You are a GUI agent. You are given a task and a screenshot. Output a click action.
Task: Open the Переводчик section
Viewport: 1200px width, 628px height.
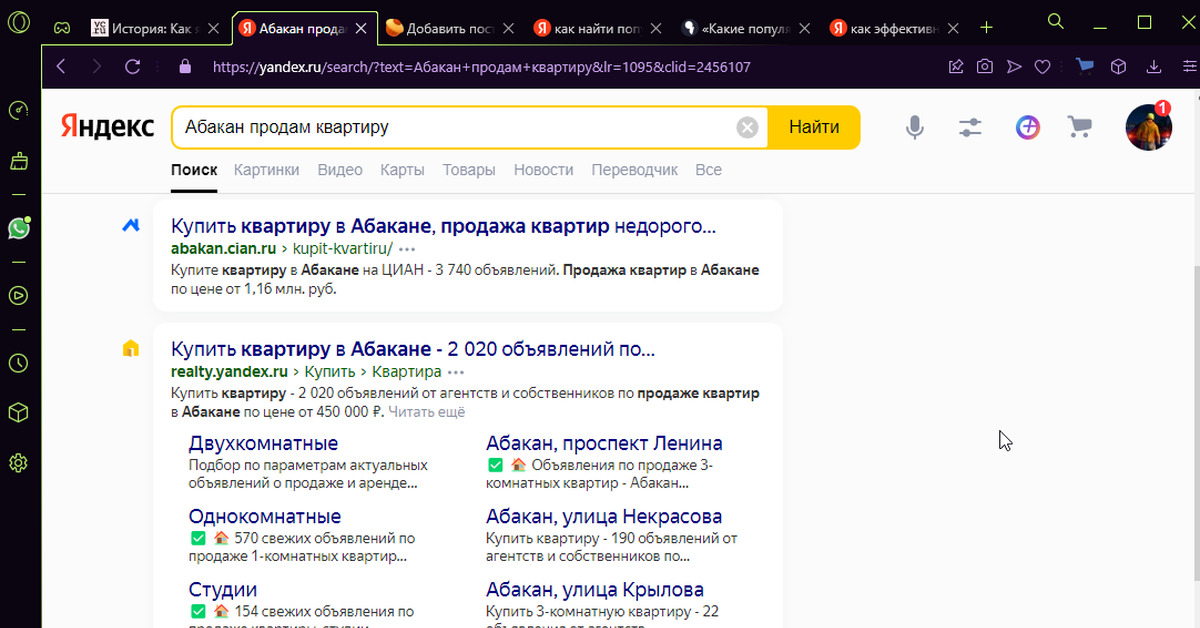coord(634,170)
